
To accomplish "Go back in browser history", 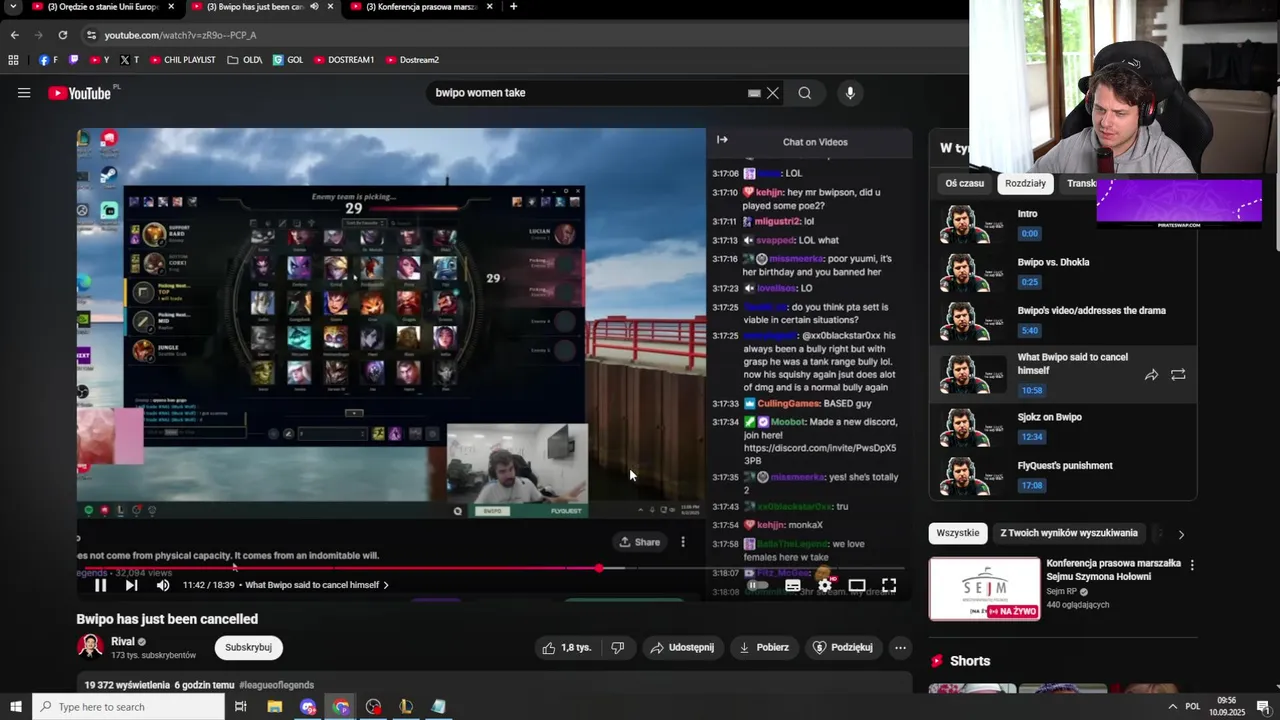I will coord(14,35).
